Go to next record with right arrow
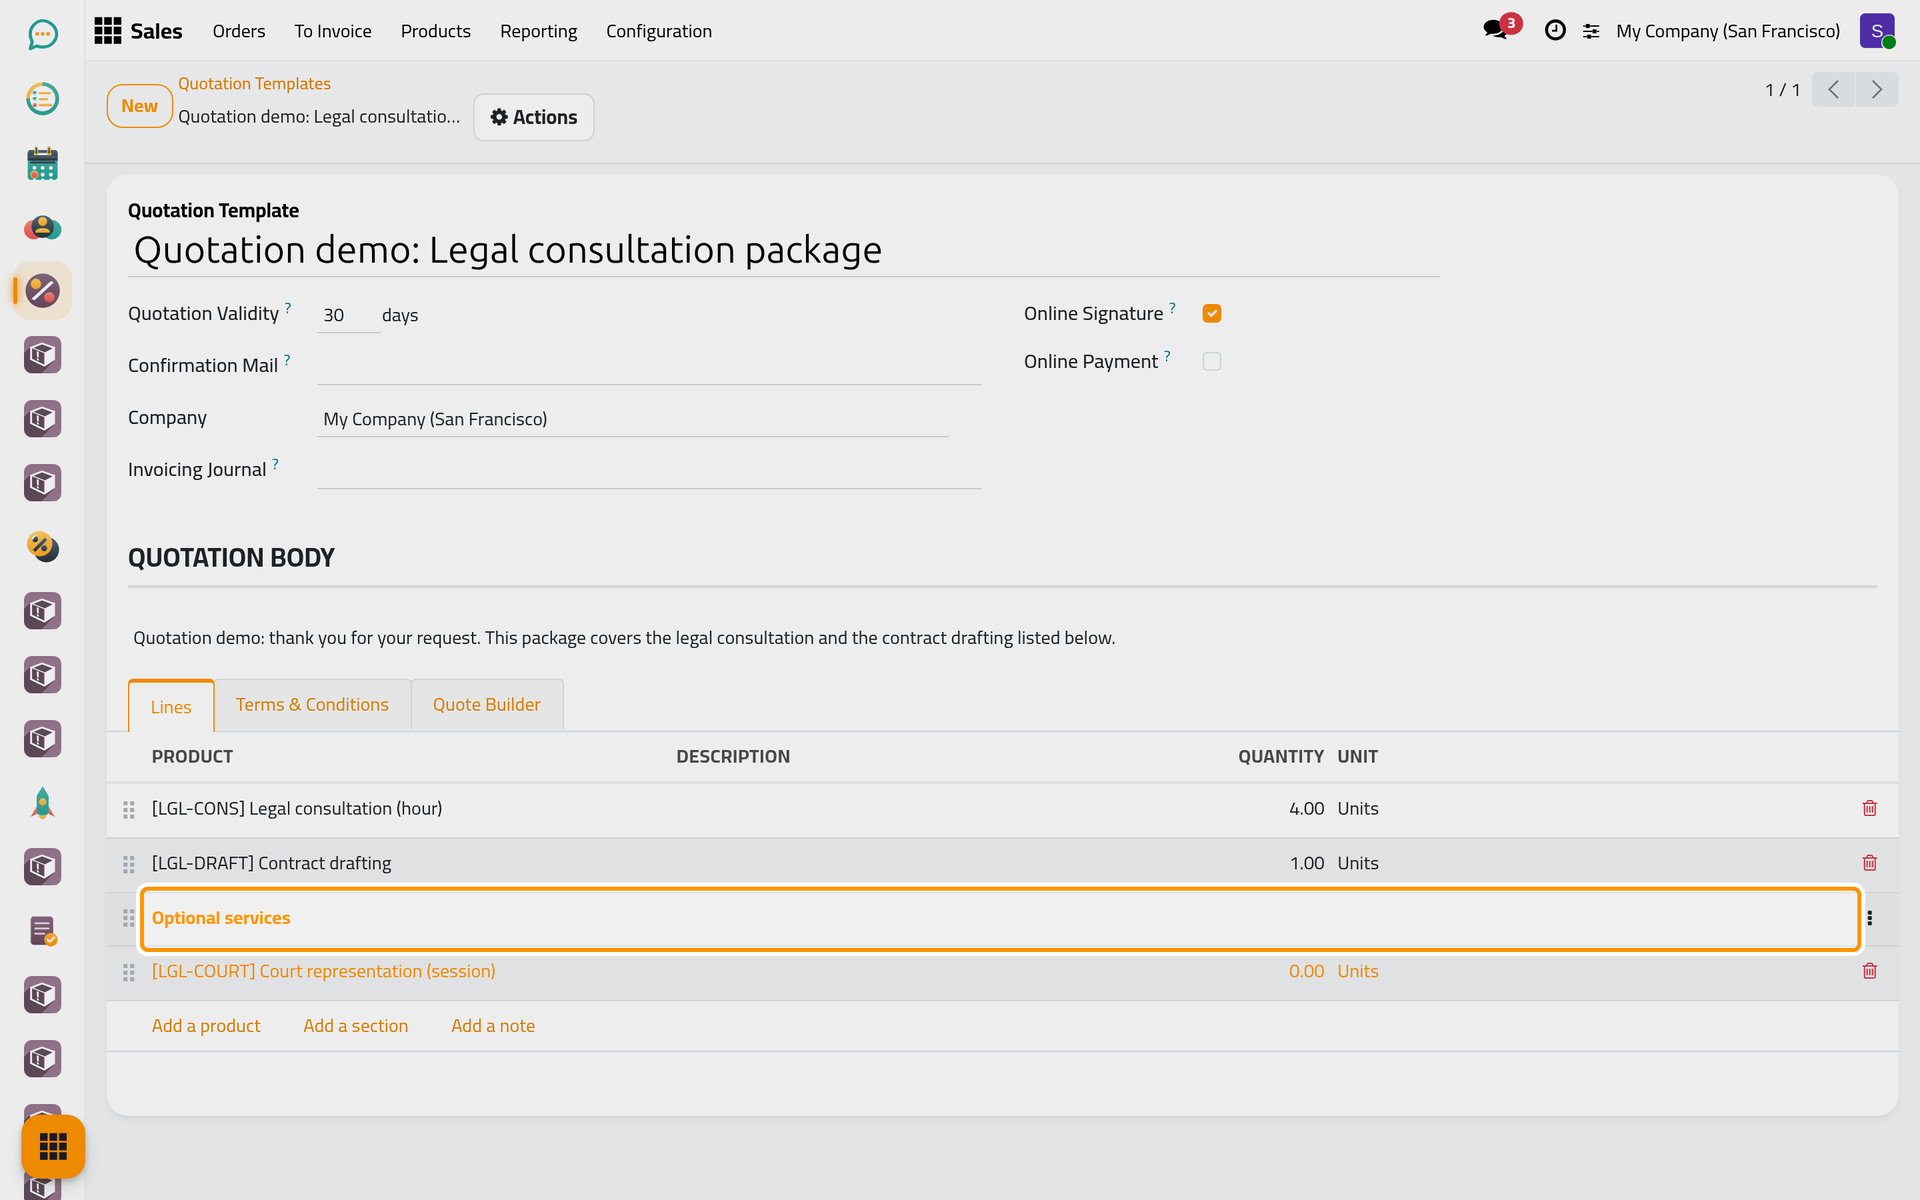This screenshot has height=1200, width=1920. (x=1877, y=89)
